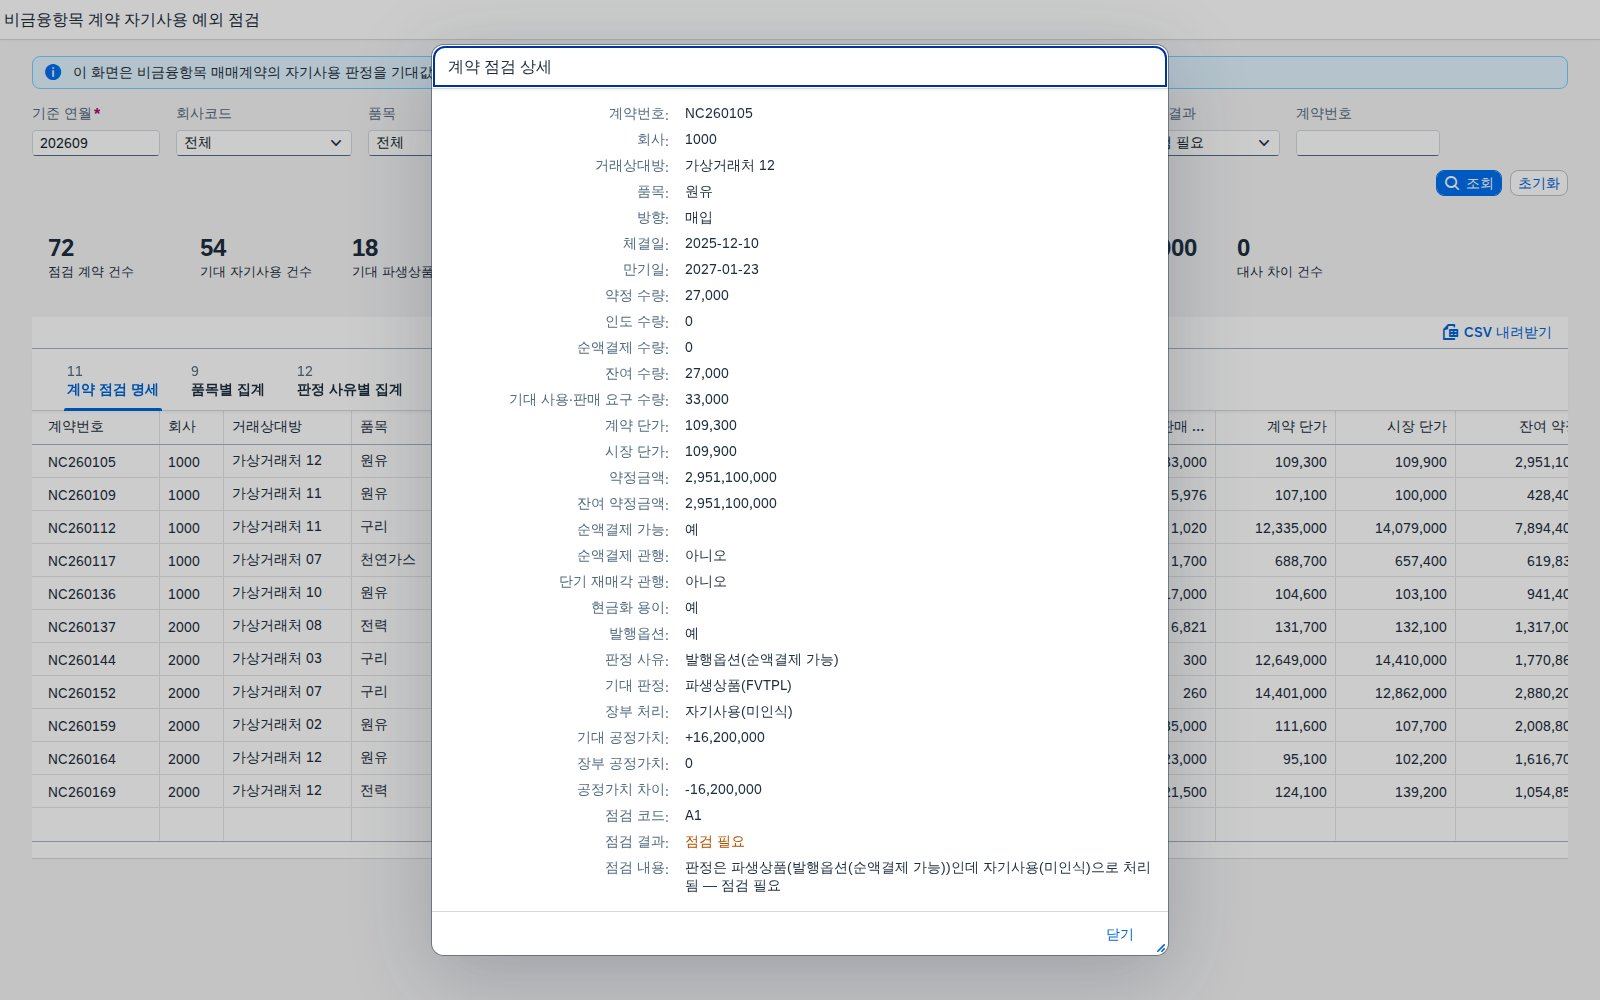Image resolution: width=1600 pixels, height=1000 pixels.
Task: Click the 초기화 reset button
Action: (1538, 183)
